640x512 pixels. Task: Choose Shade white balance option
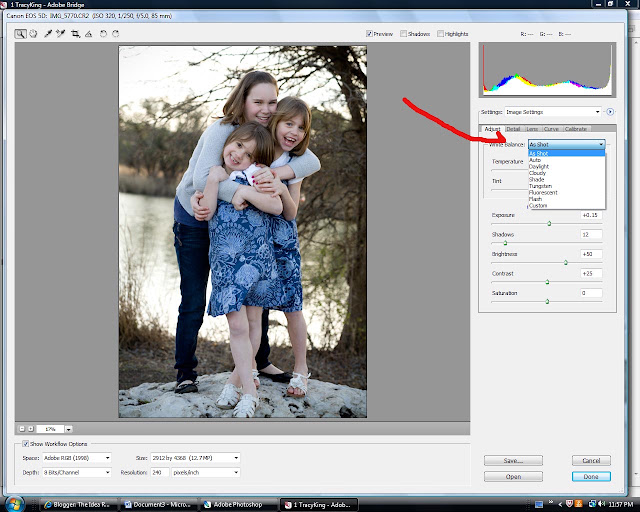(x=567, y=180)
